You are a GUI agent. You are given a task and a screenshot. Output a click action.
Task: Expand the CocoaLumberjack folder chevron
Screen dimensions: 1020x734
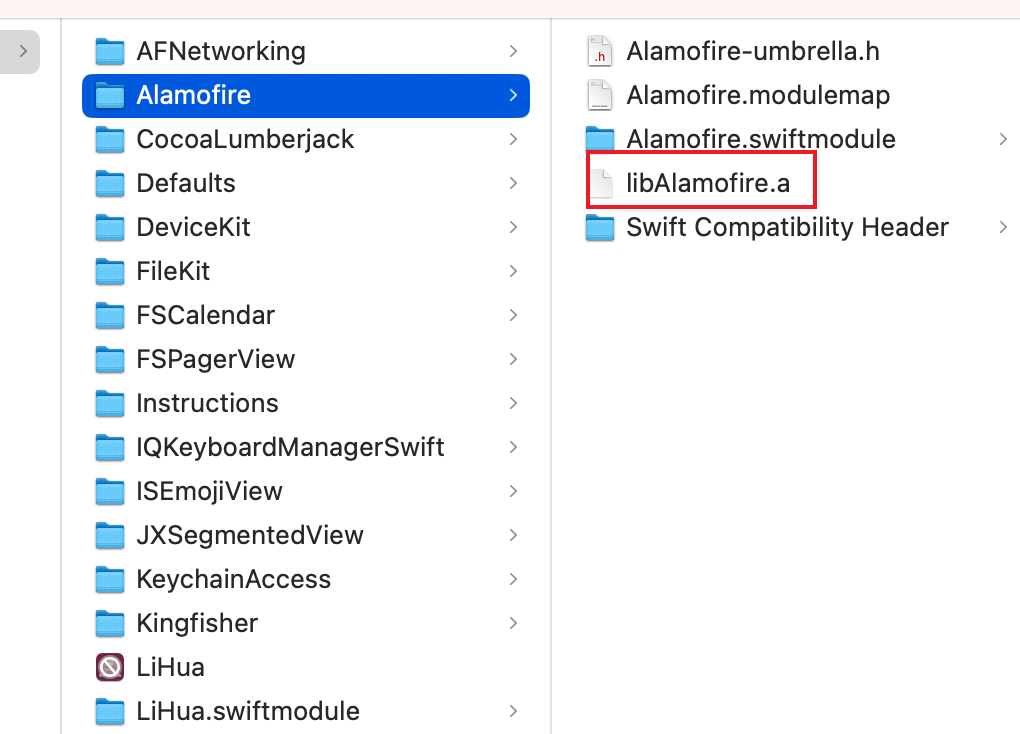[x=513, y=139]
